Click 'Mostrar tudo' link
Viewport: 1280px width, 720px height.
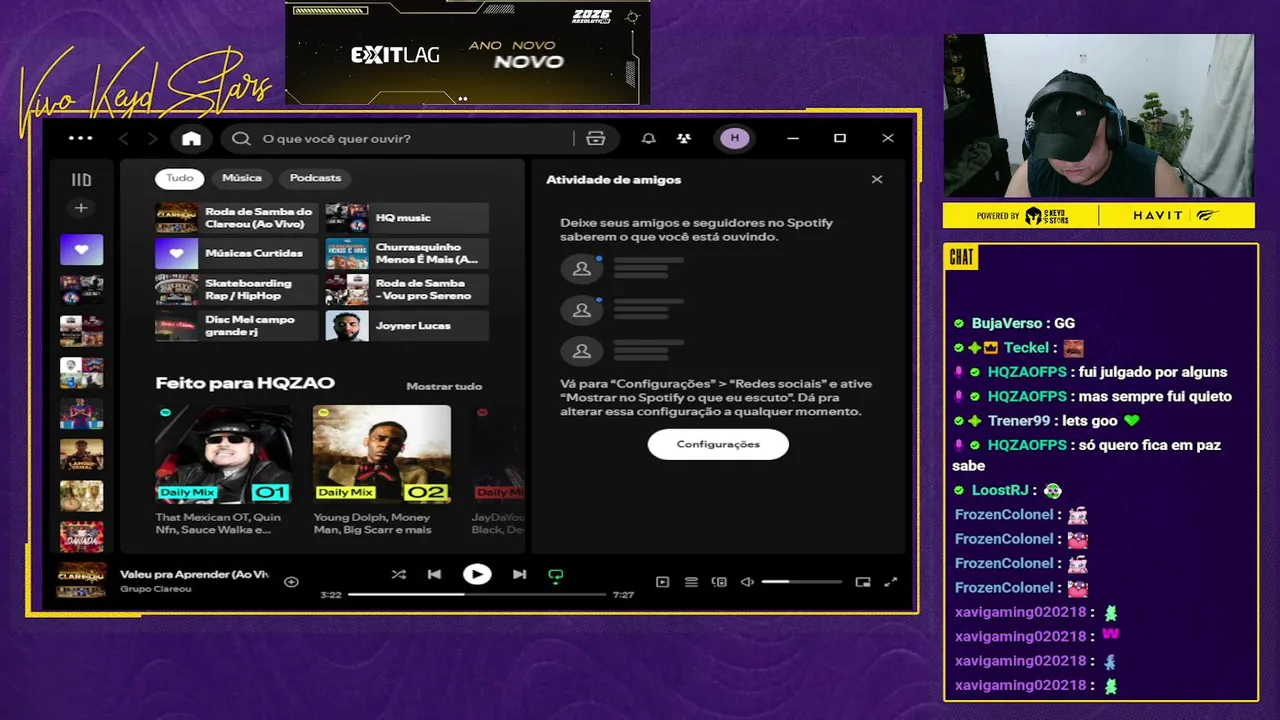(444, 386)
